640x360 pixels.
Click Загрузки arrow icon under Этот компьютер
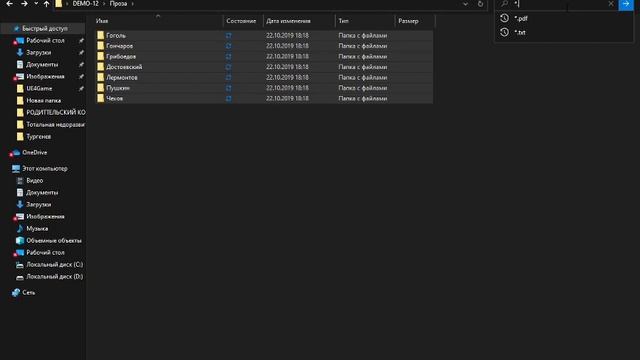20,204
